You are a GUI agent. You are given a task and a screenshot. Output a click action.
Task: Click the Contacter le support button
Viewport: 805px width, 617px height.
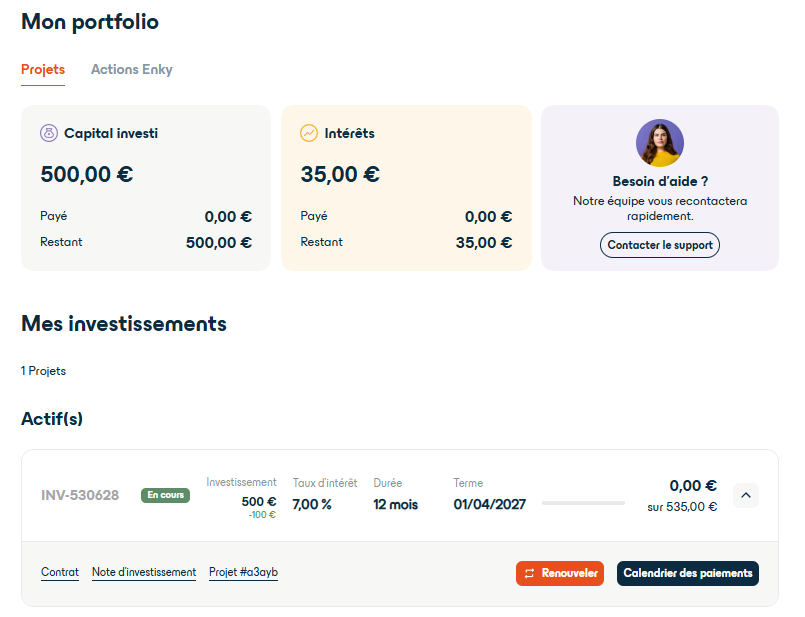click(x=659, y=244)
